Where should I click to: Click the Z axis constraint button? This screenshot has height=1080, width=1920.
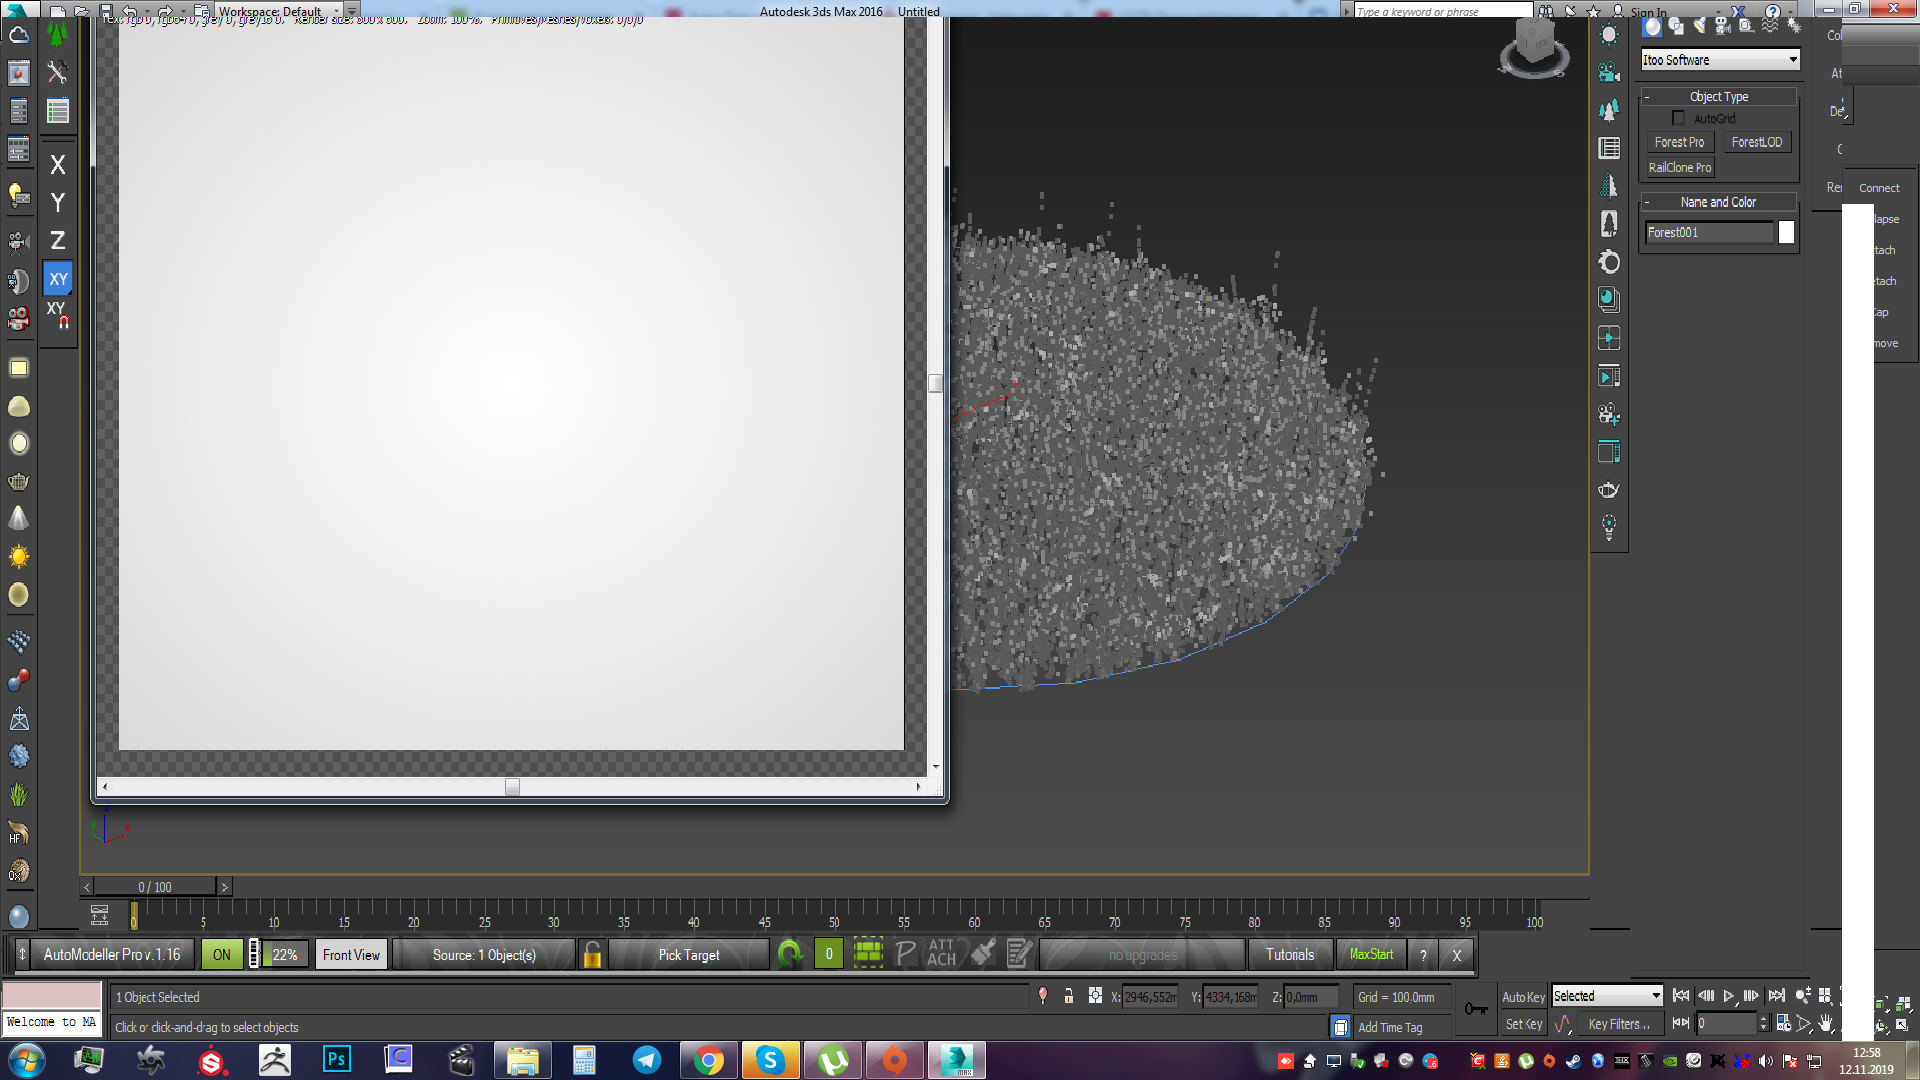point(58,241)
